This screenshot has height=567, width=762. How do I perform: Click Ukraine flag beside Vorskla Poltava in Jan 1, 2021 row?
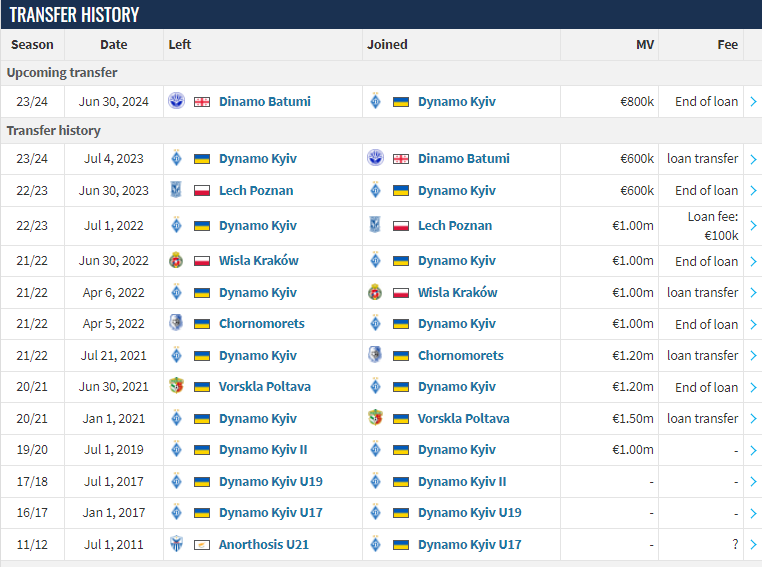[x=401, y=419]
